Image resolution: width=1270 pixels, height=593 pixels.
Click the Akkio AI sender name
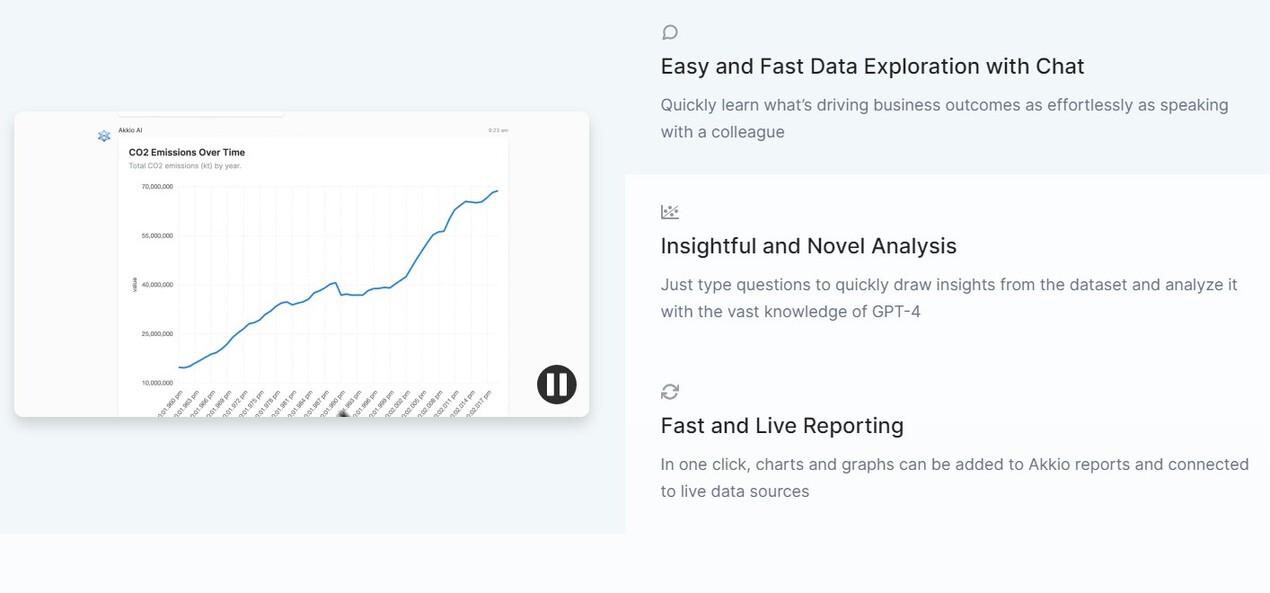coord(131,130)
